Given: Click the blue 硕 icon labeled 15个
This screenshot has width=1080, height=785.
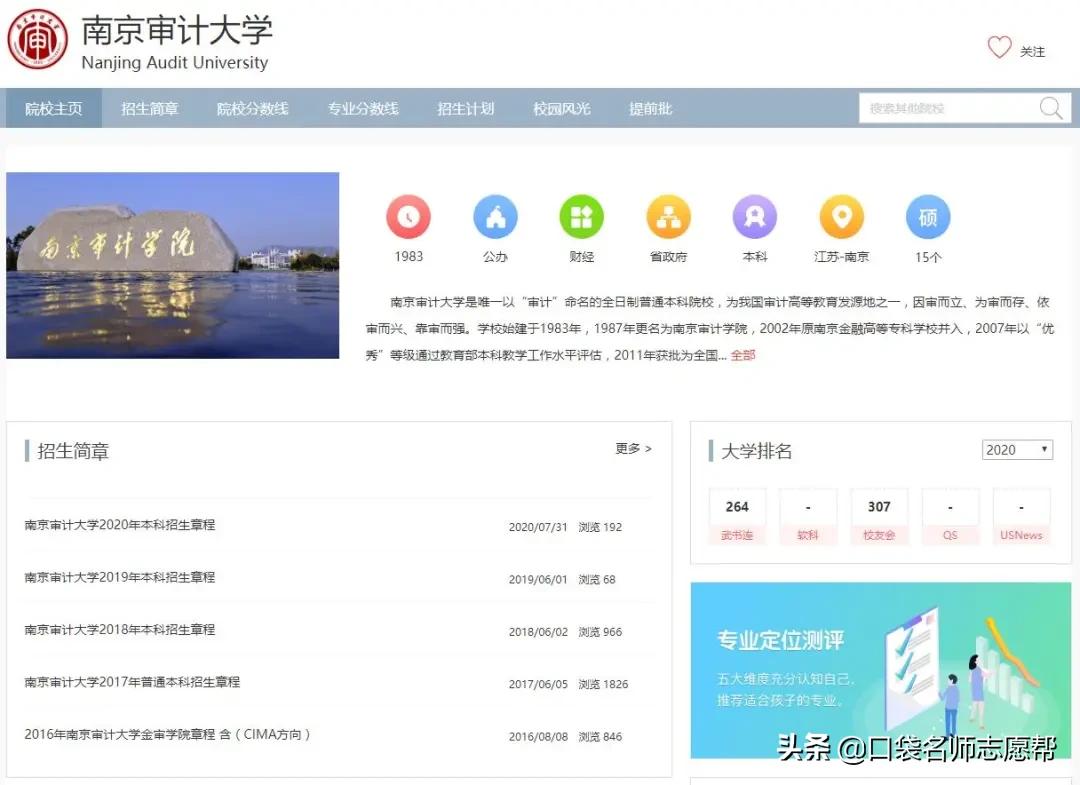Looking at the screenshot, I should tap(928, 216).
